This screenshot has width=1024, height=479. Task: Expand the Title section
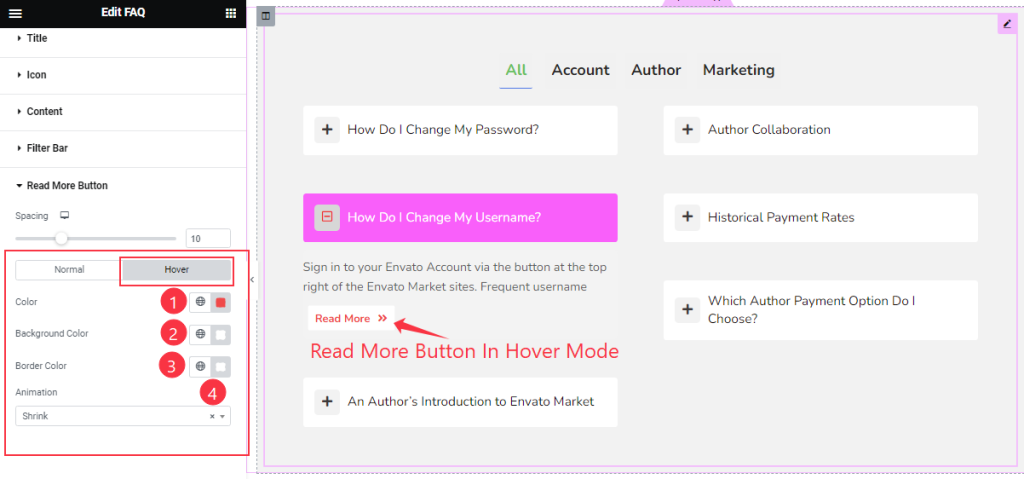coord(123,39)
